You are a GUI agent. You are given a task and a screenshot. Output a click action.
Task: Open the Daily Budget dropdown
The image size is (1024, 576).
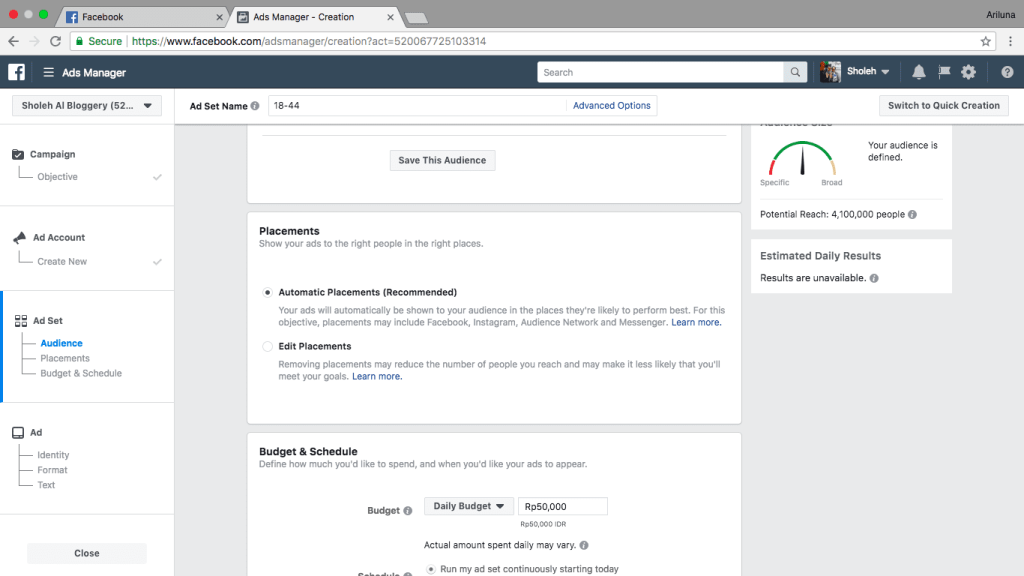(469, 506)
